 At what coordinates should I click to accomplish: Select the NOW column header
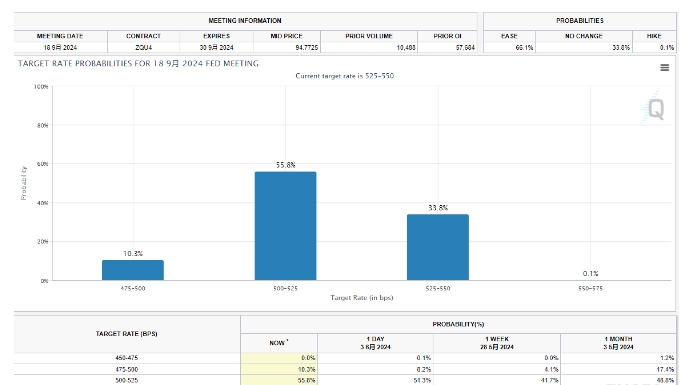click(279, 343)
